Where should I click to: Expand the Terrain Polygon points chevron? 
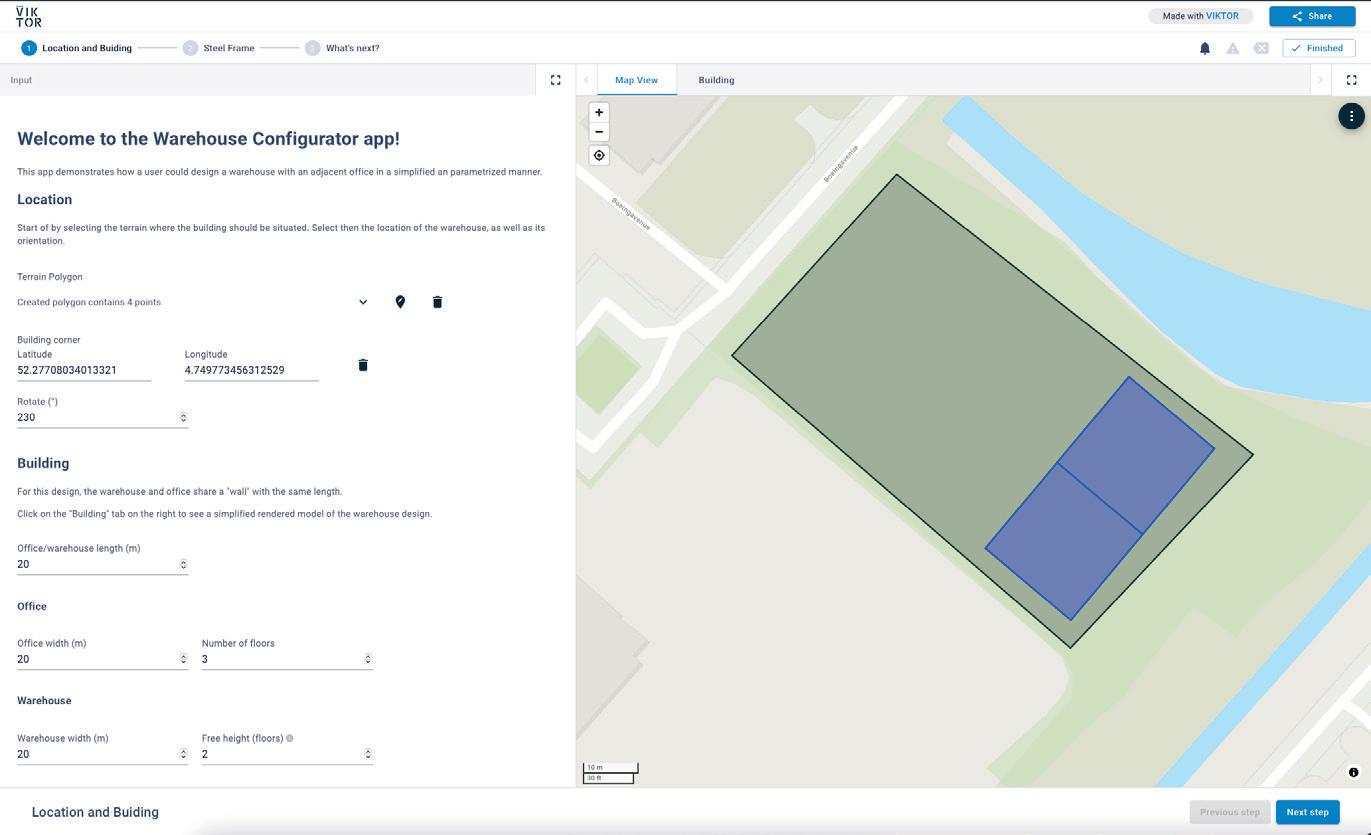363,302
